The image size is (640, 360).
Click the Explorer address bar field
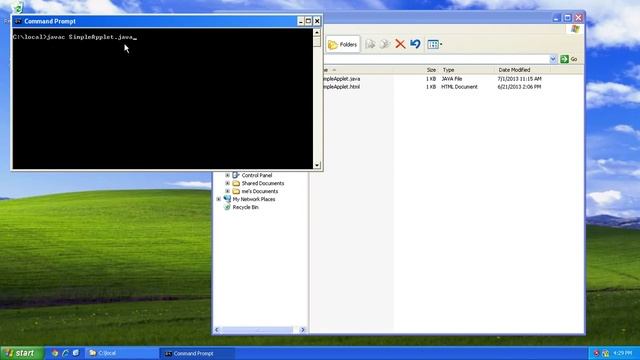coord(437,59)
